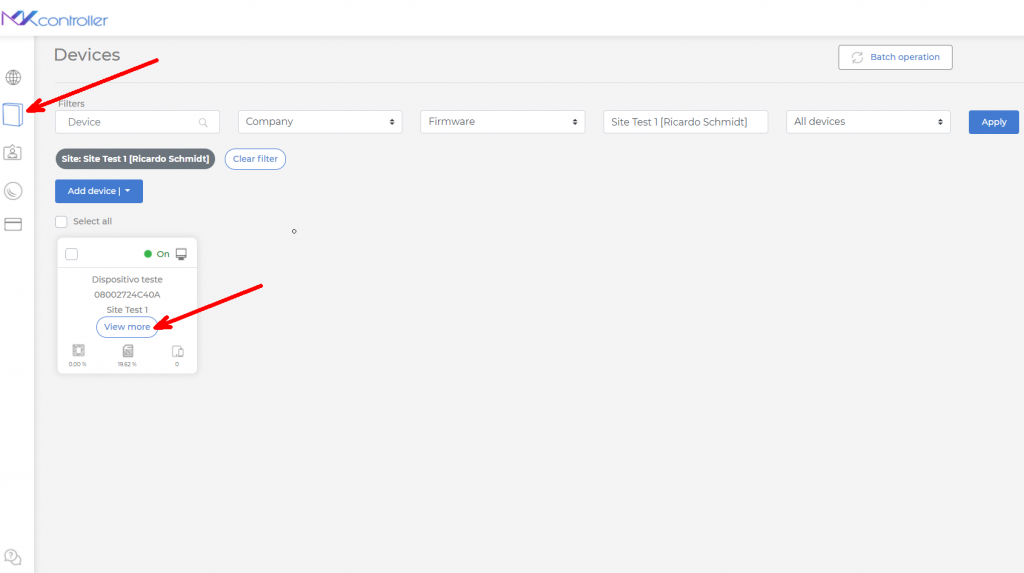Open the crescent circle icon in sidebar
1024x573 pixels.
(13, 190)
